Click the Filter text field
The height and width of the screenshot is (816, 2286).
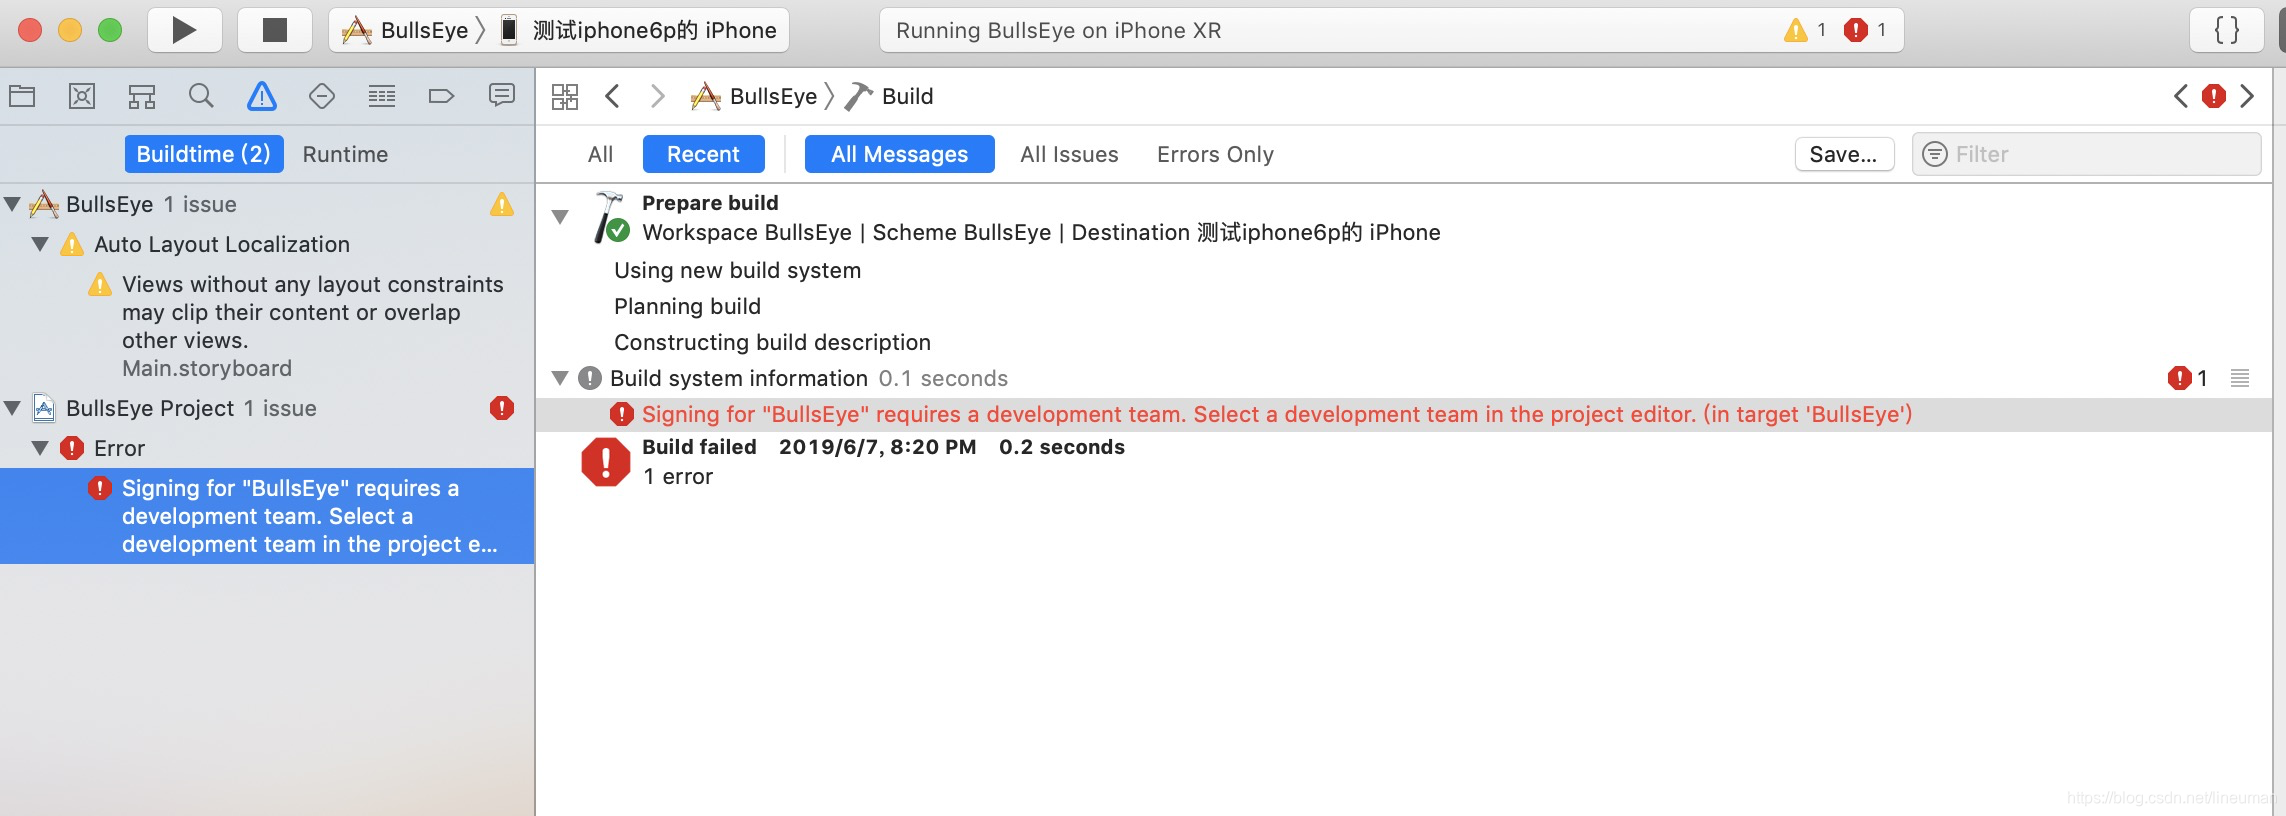[2086, 154]
